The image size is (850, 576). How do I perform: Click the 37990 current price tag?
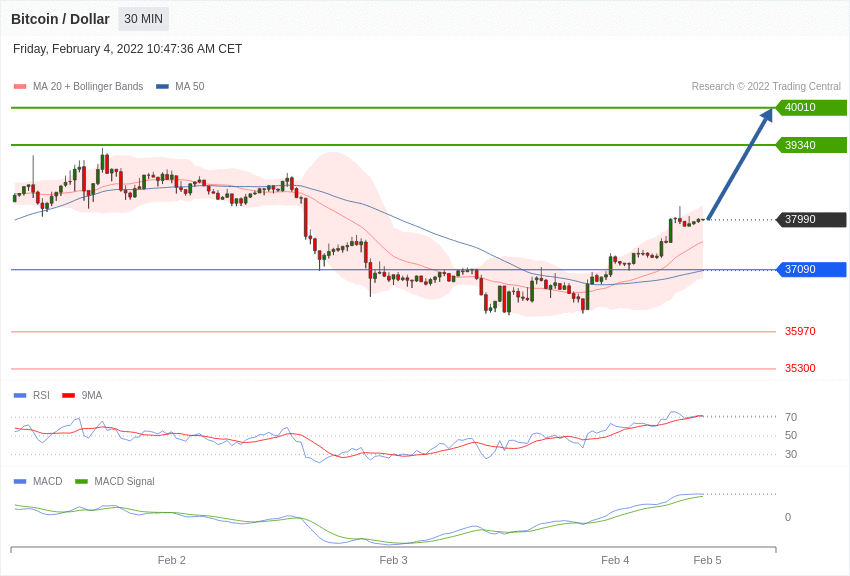[812, 219]
